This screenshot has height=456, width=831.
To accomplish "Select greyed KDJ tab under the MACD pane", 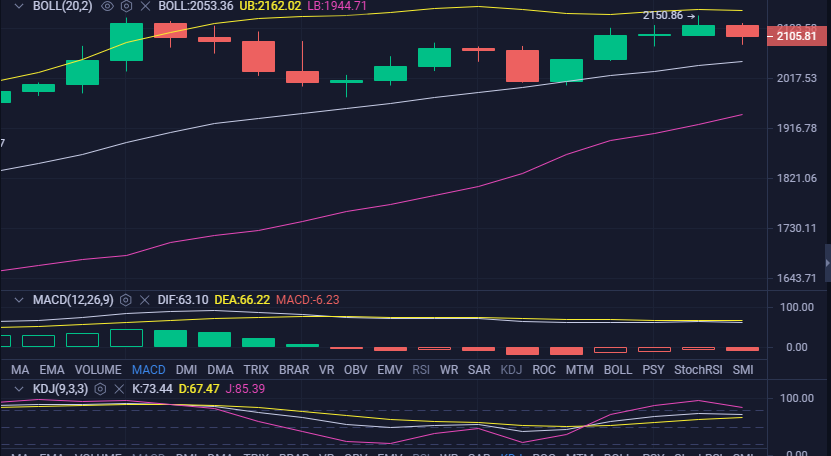I will (511, 370).
